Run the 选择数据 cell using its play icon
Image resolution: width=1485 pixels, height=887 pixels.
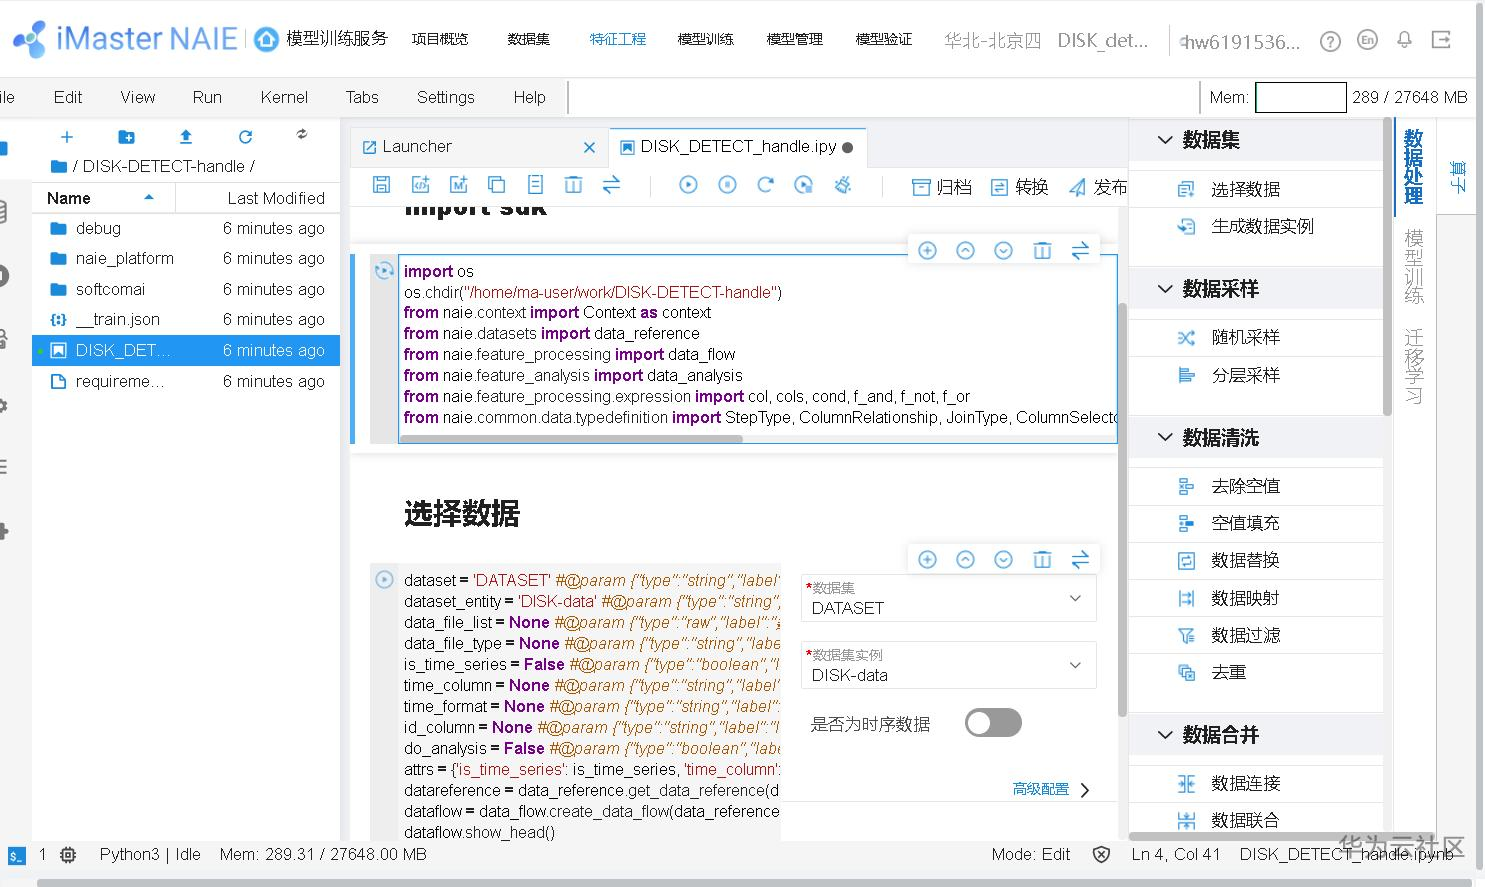coord(384,579)
